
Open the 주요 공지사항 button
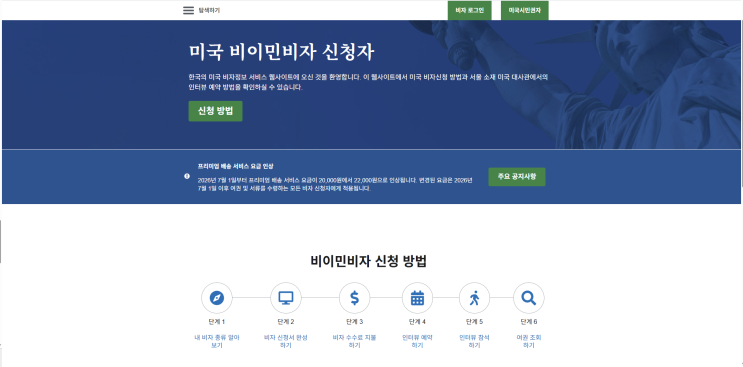(x=517, y=177)
